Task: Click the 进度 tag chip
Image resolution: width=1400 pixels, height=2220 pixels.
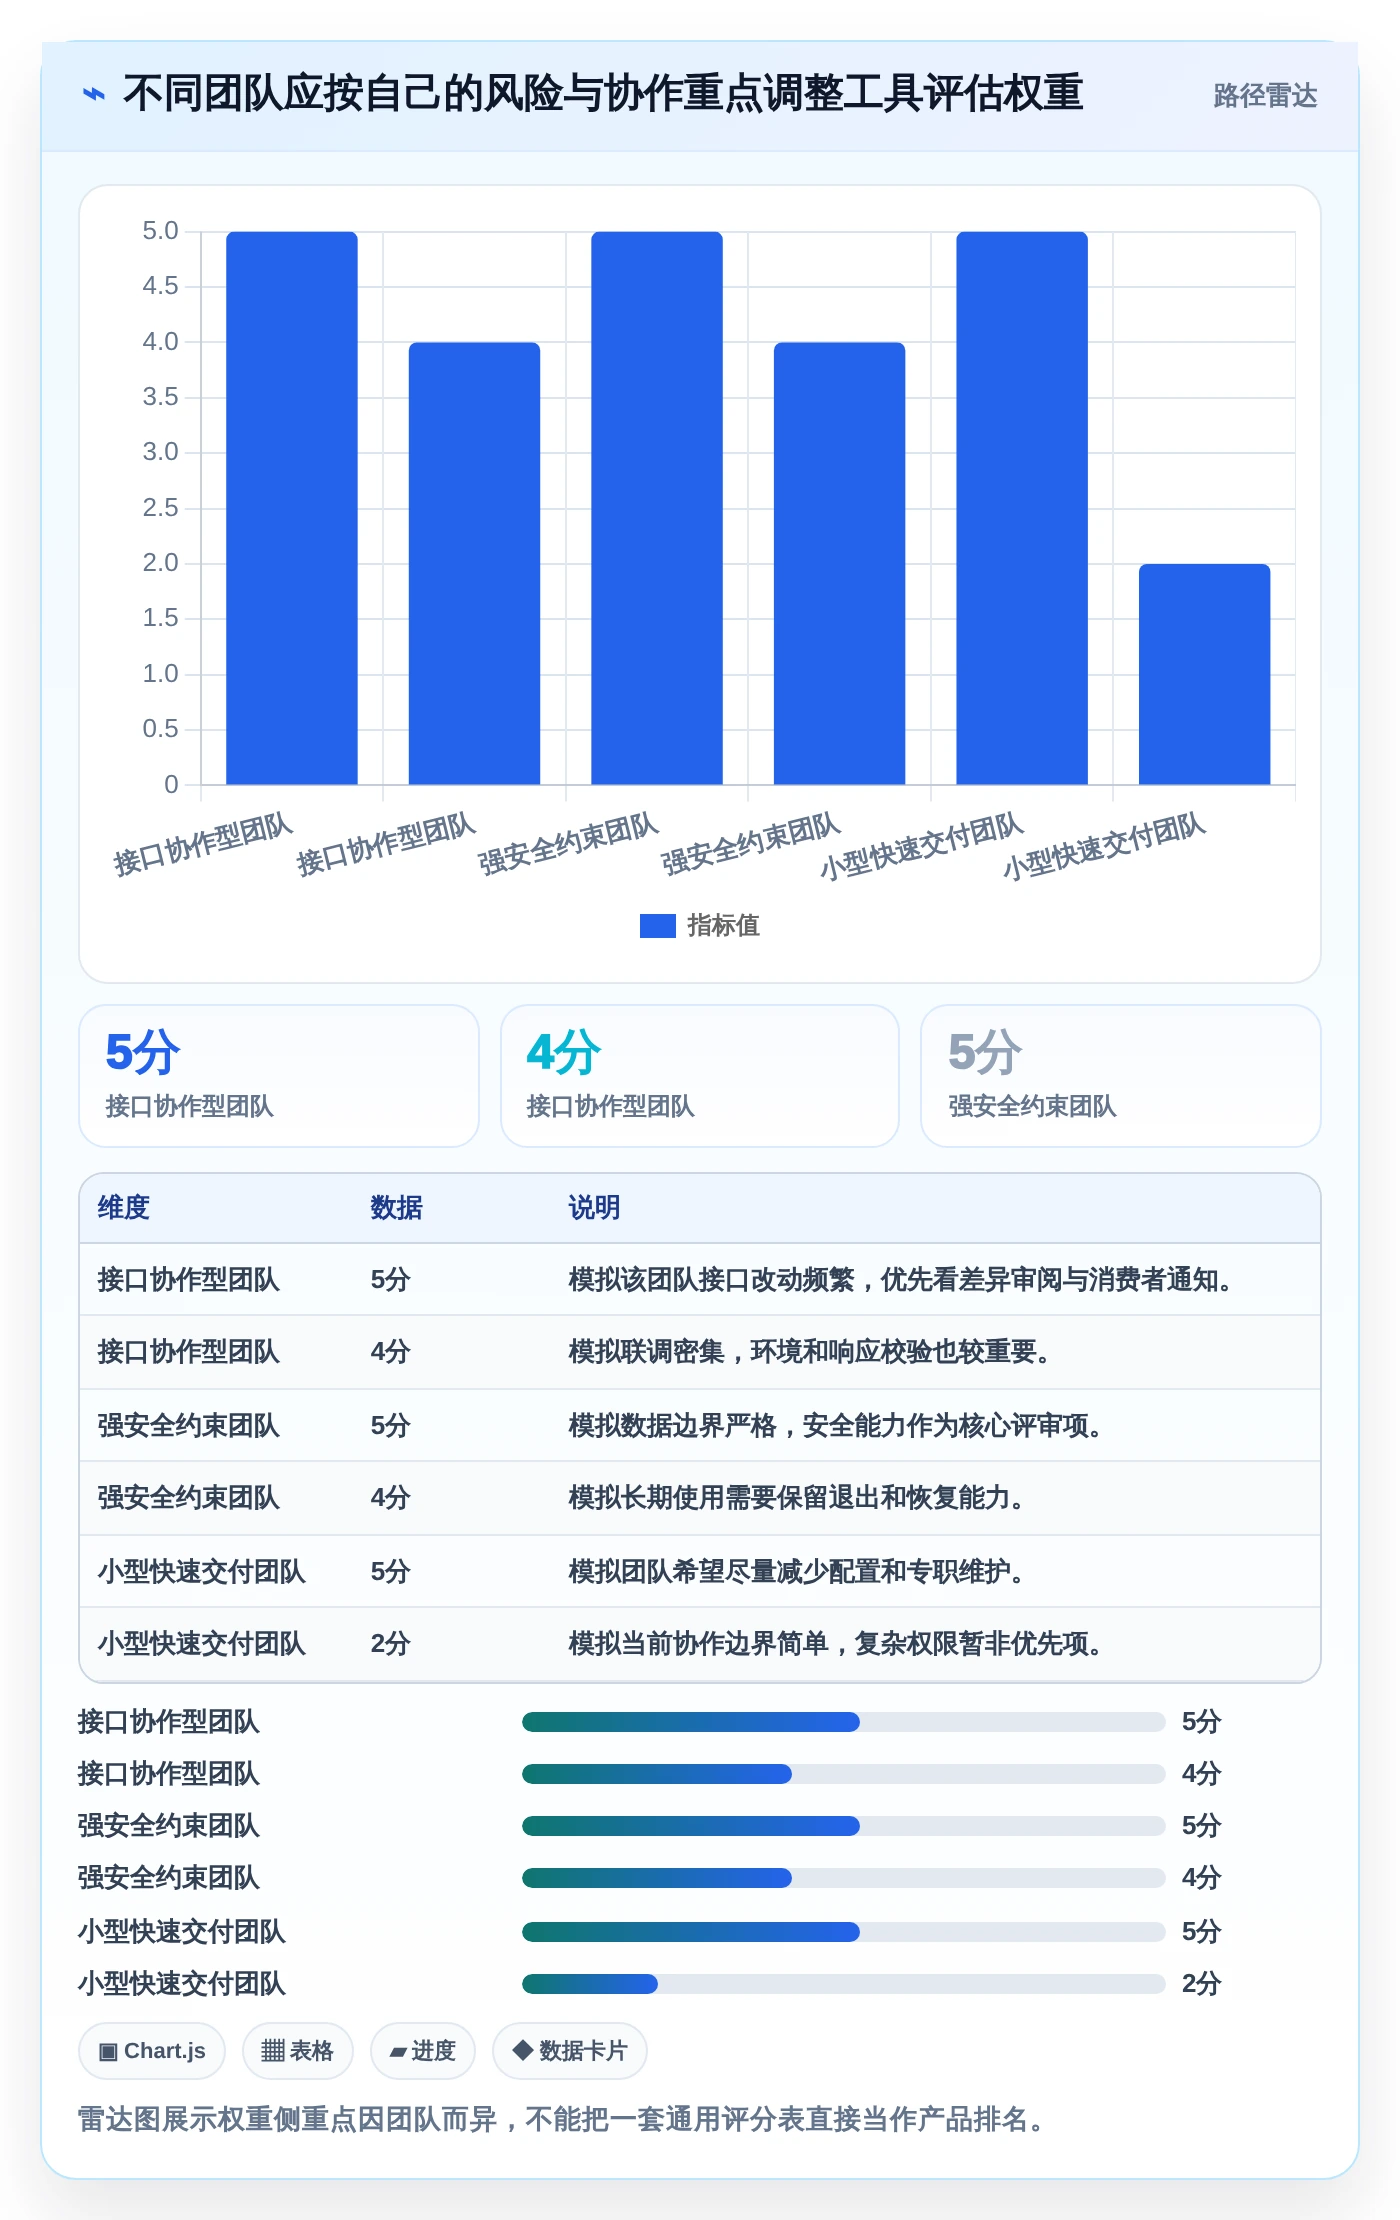Action: (x=422, y=2051)
